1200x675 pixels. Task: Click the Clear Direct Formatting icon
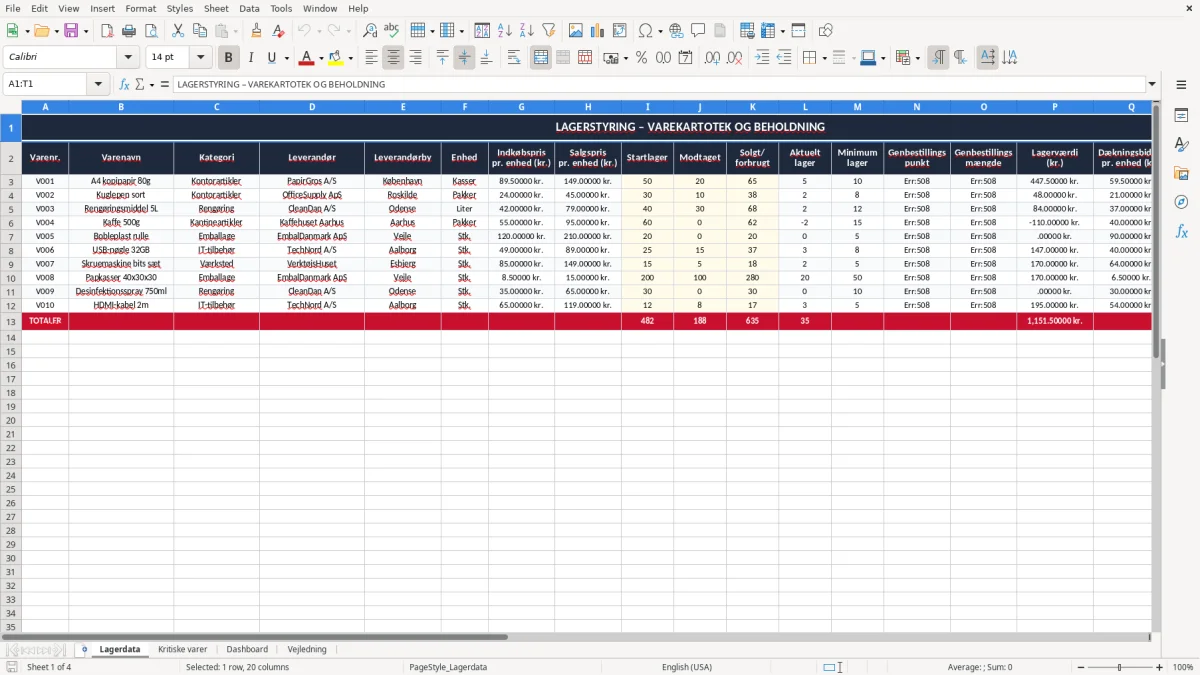click(x=279, y=31)
